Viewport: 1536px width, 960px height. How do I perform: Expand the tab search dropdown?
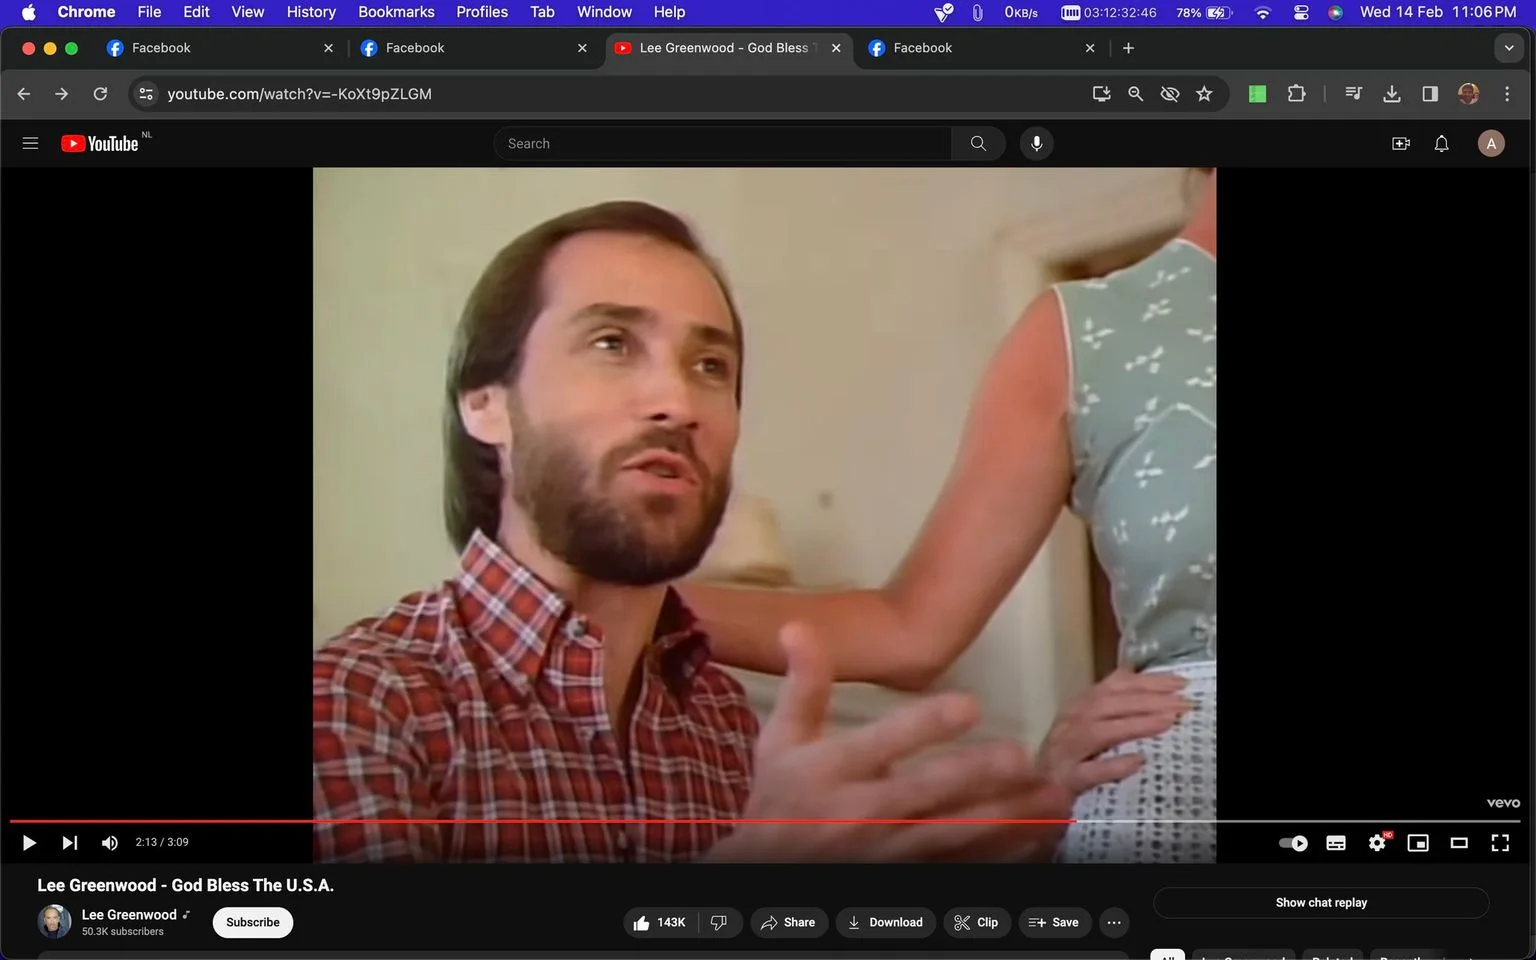click(x=1509, y=48)
